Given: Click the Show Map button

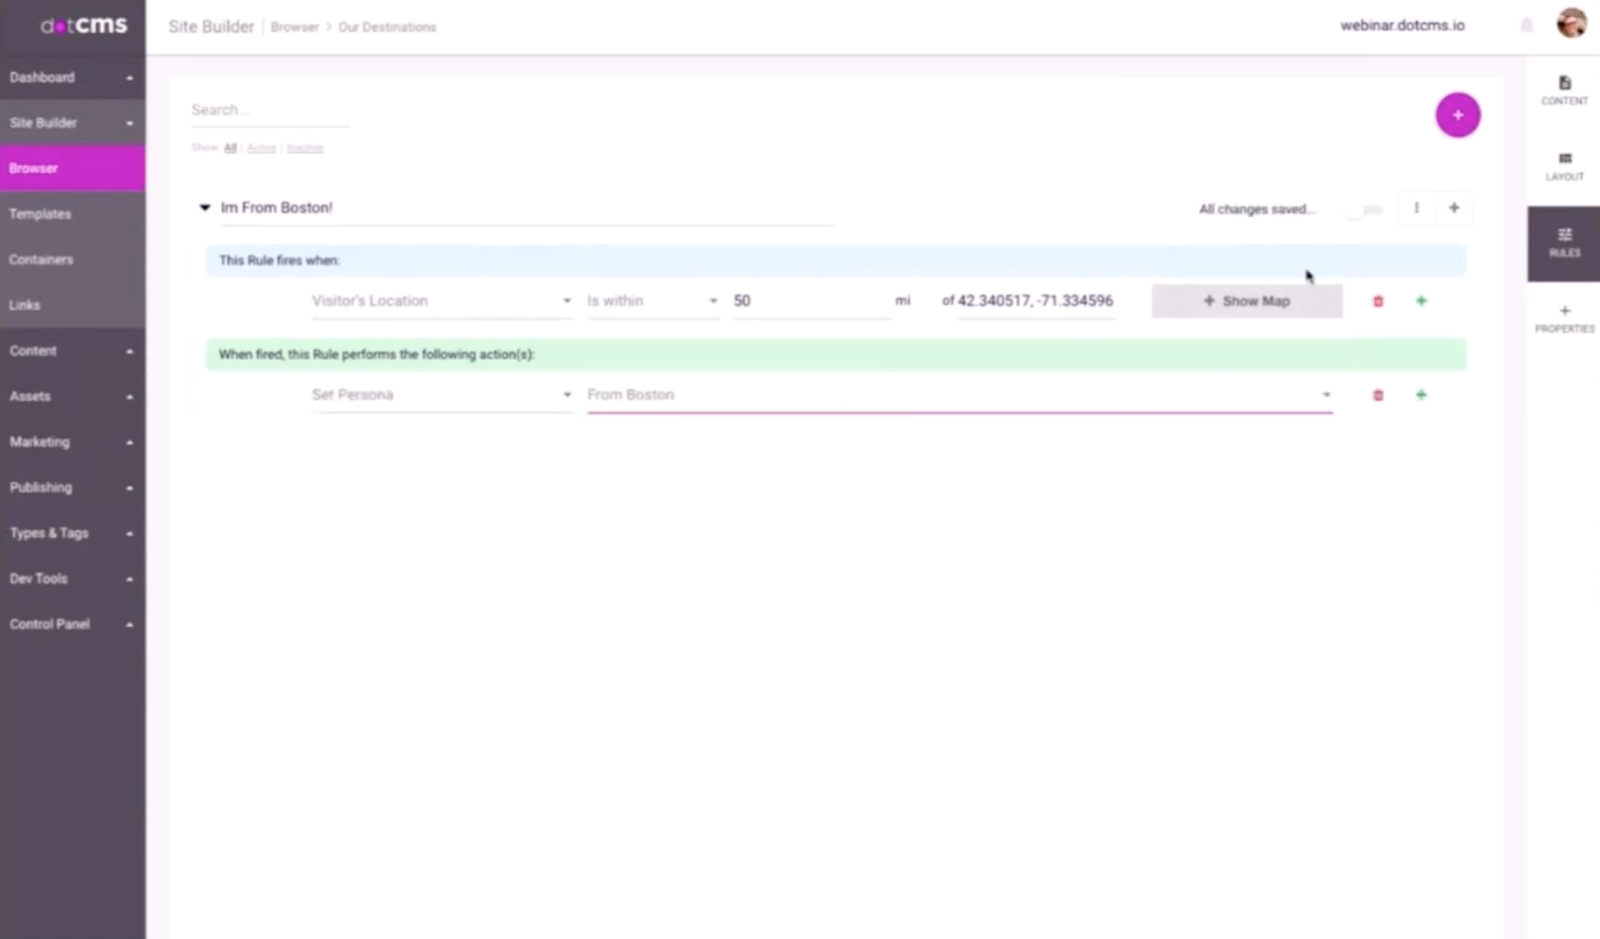Looking at the screenshot, I should pos(1246,301).
